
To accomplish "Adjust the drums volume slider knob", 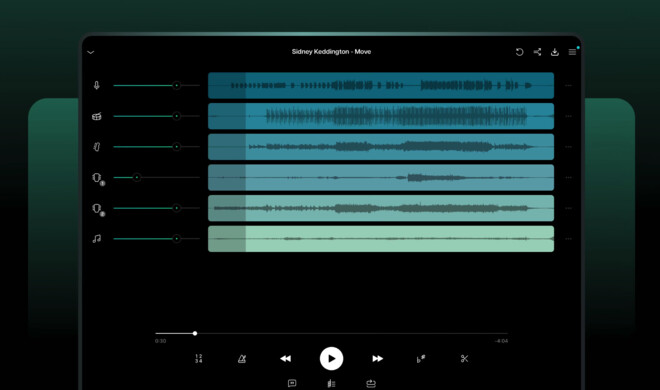I will 176,116.
